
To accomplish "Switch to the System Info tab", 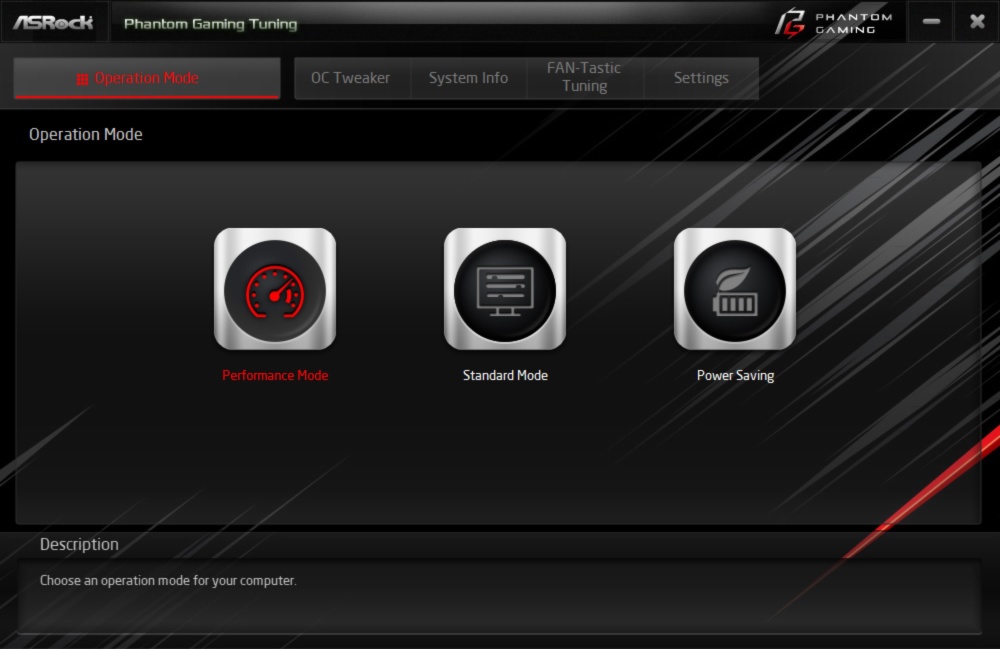I will tap(468, 78).
